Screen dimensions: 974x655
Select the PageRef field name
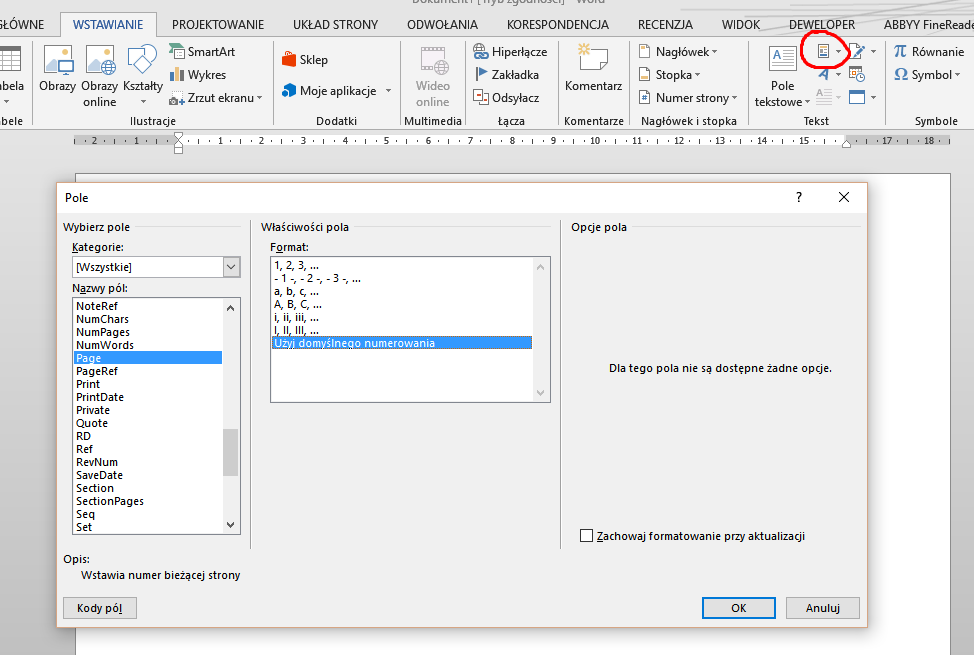[x=97, y=371]
